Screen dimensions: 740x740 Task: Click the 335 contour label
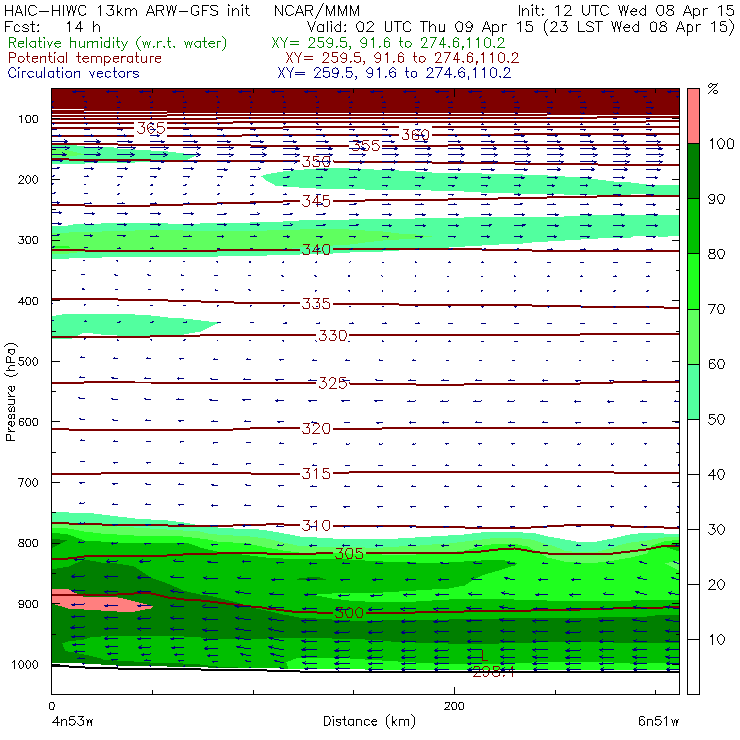316,303
